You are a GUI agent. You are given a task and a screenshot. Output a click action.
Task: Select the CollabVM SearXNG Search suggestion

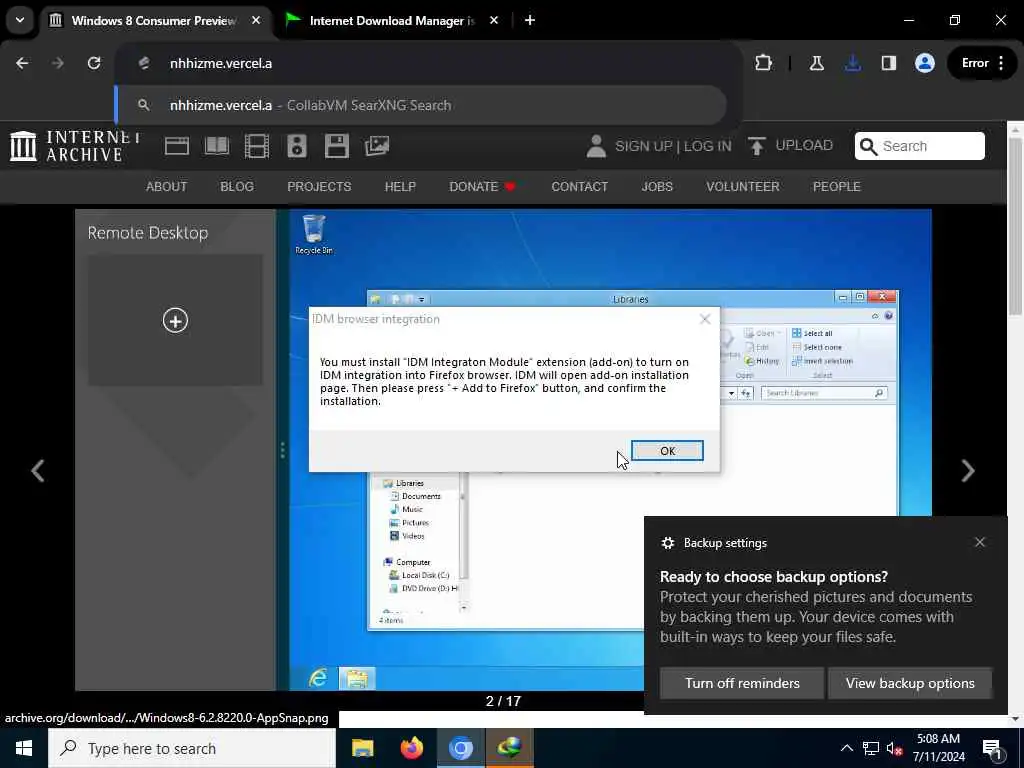point(421,105)
